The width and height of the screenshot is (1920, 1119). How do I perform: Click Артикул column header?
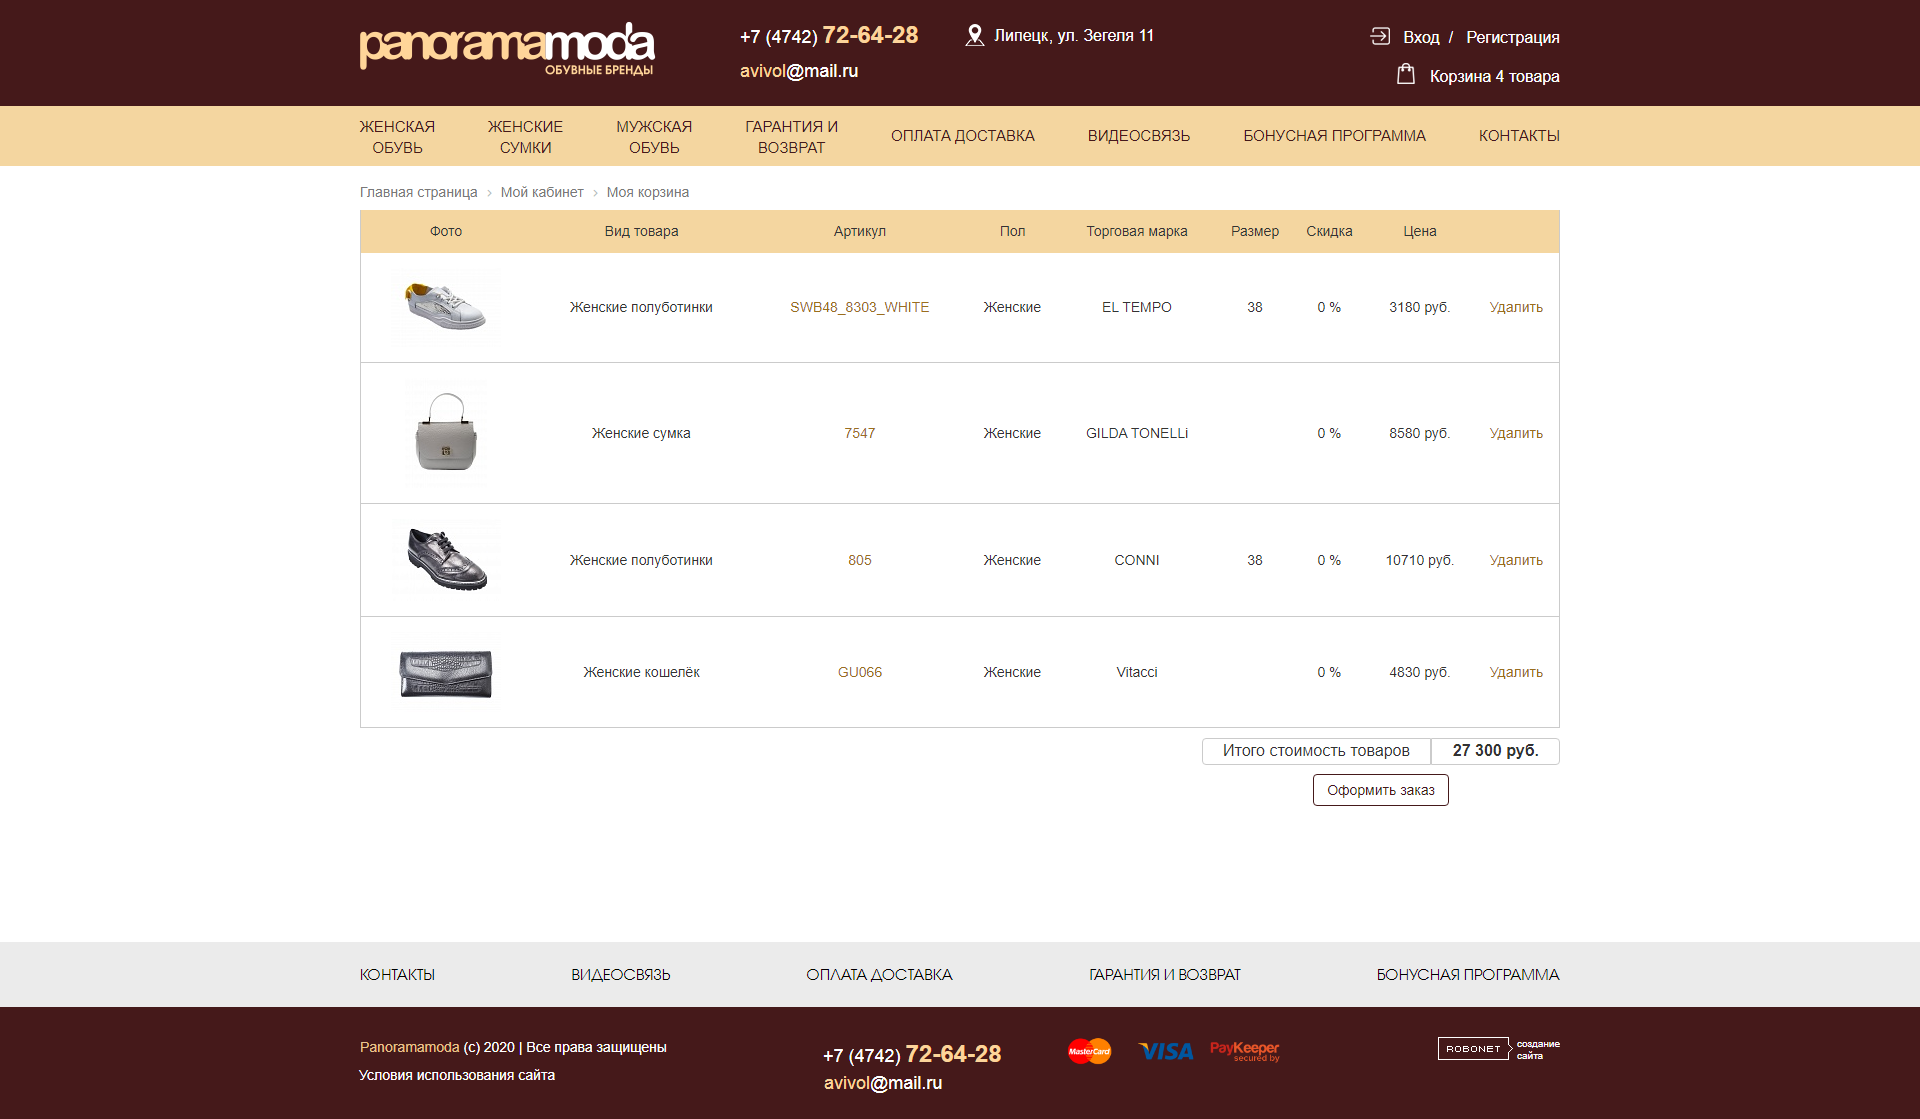(859, 231)
